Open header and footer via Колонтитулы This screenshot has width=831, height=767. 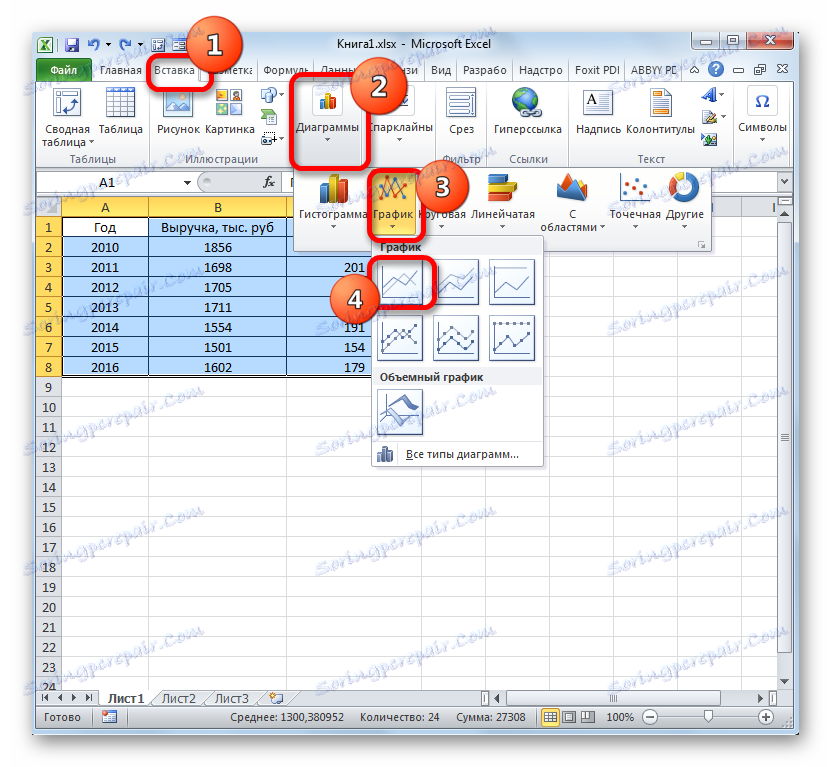click(660, 111)
